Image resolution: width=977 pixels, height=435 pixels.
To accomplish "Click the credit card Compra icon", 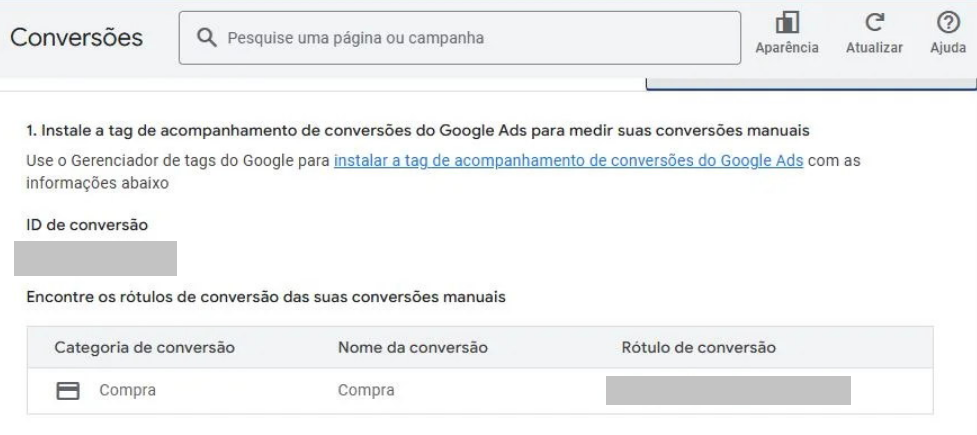I will (x=68, y=390).
